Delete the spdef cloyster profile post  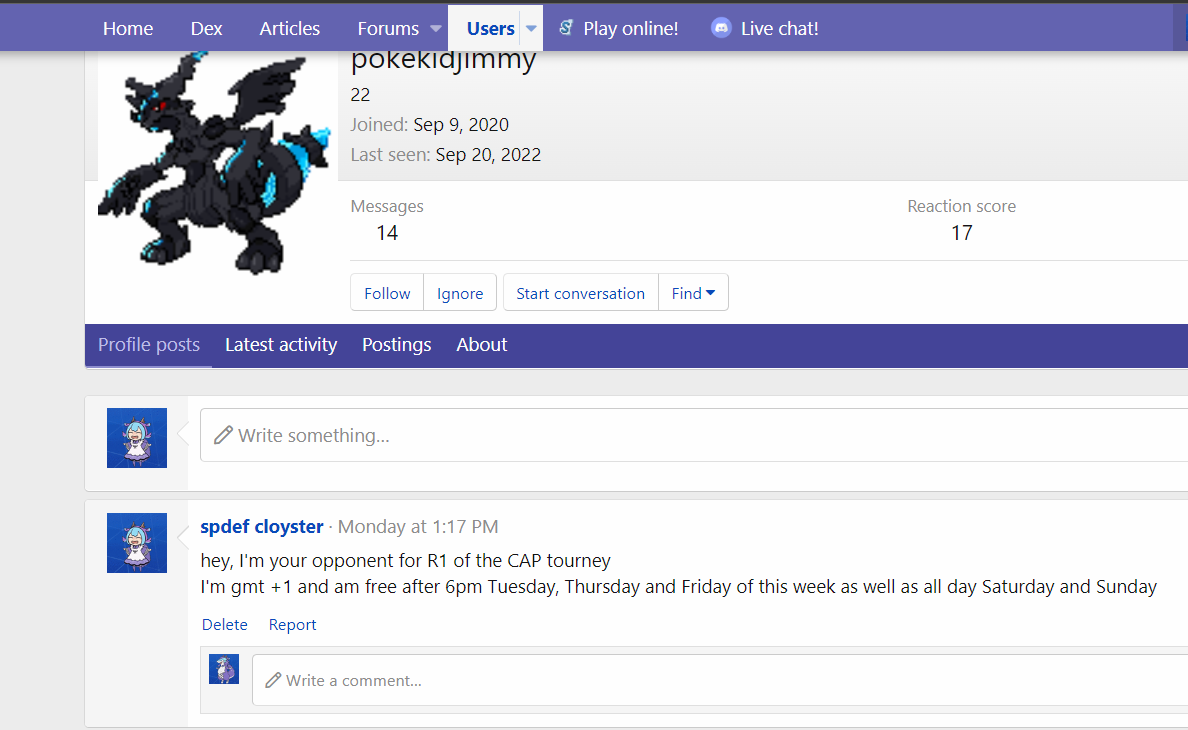tap(224, 625)
